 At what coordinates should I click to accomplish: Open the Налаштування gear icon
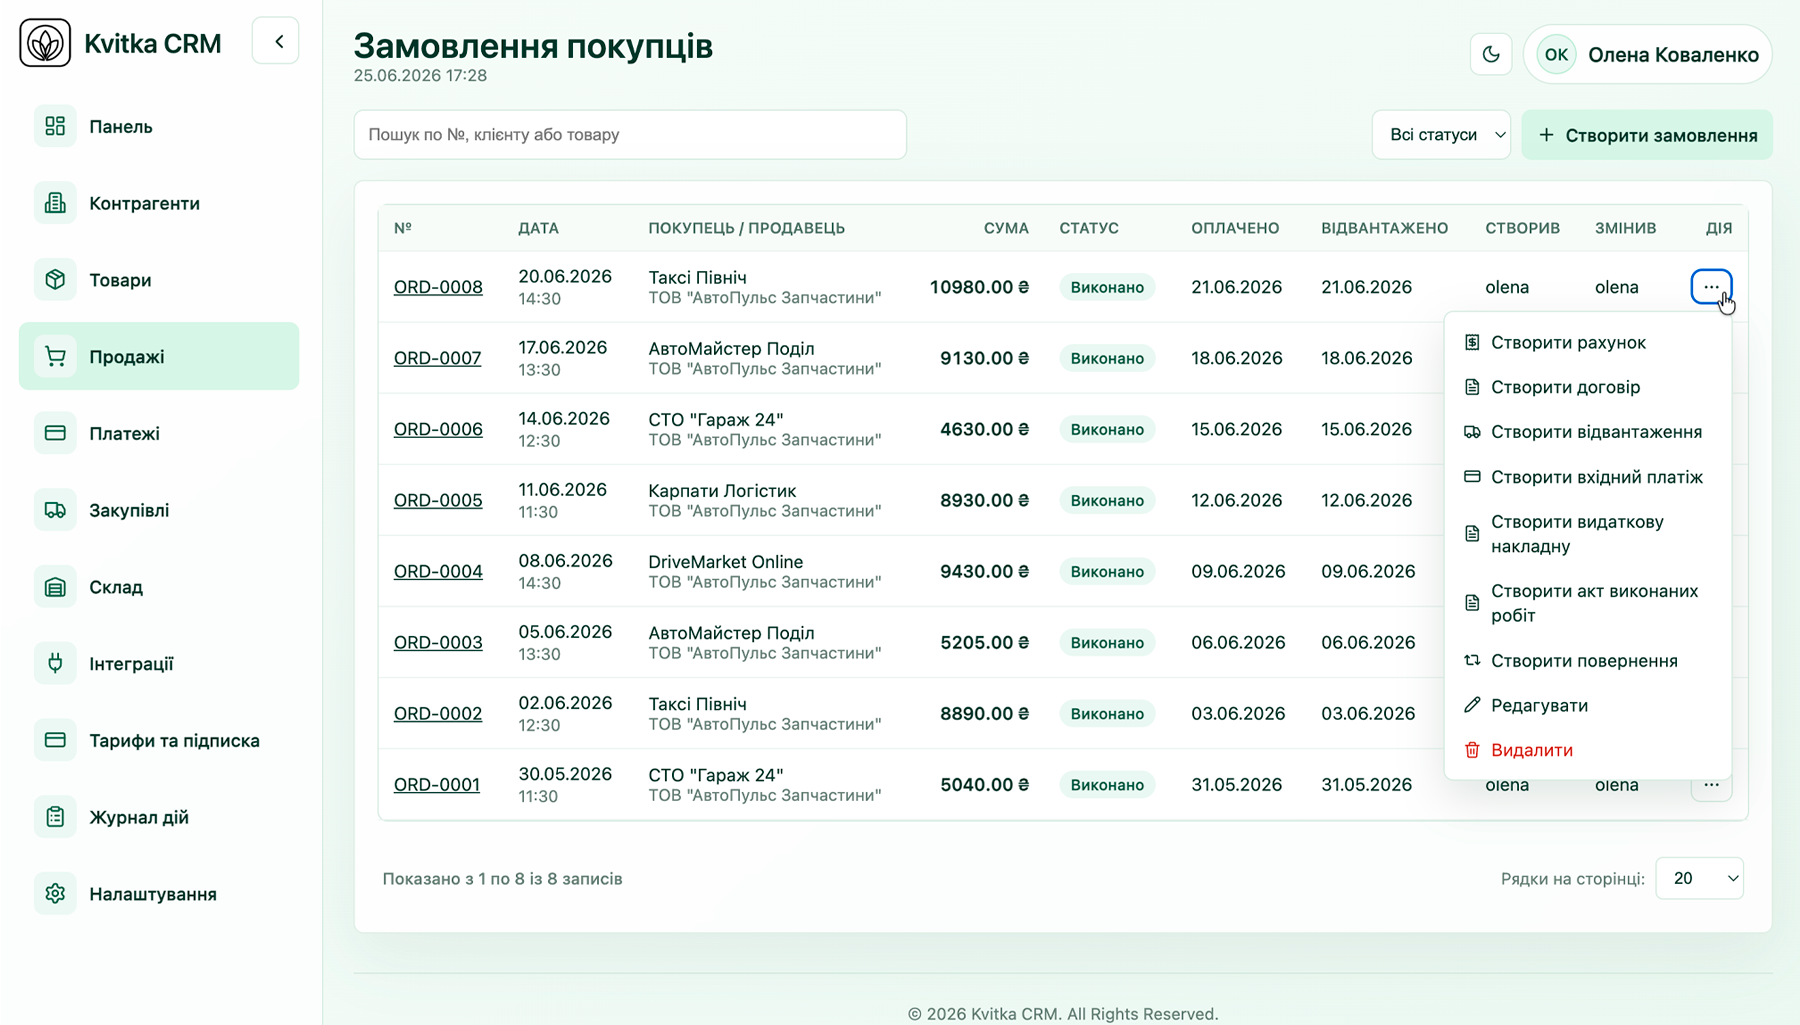pos(55,894)
